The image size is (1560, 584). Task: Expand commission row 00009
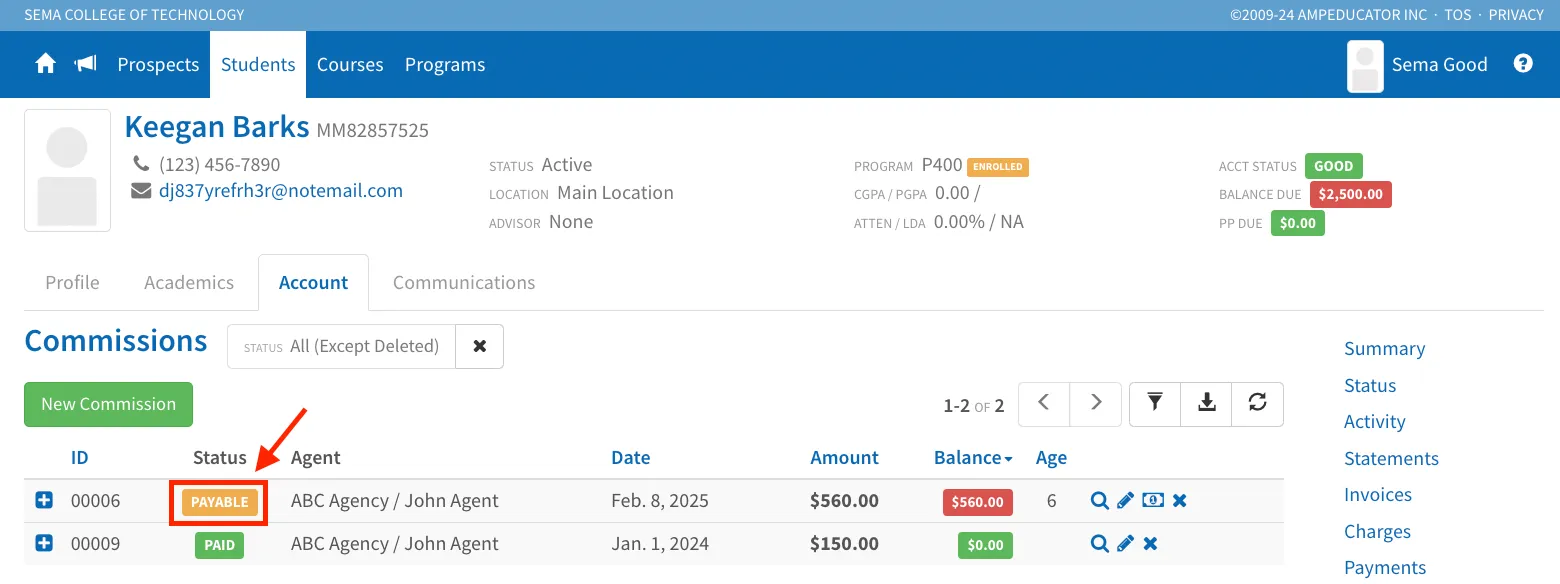tap(44, 543)
